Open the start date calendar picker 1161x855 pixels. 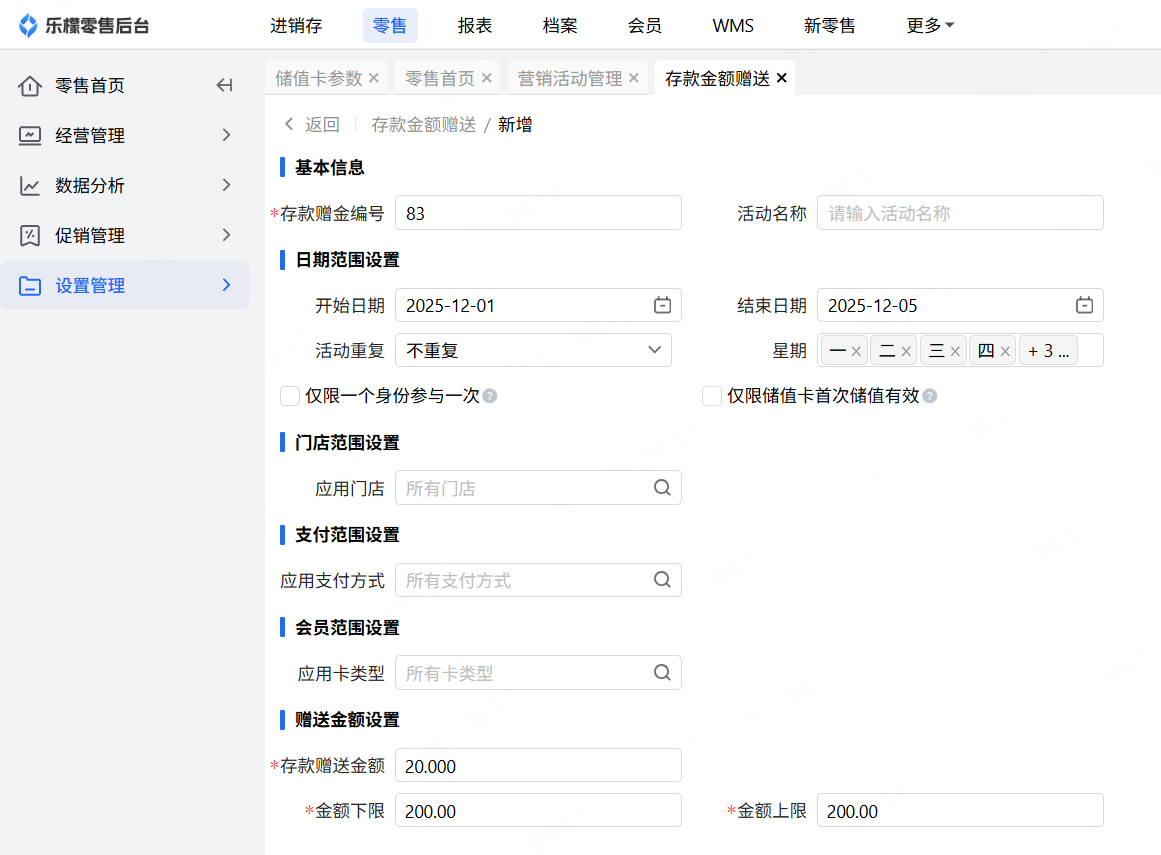(662, 306)
